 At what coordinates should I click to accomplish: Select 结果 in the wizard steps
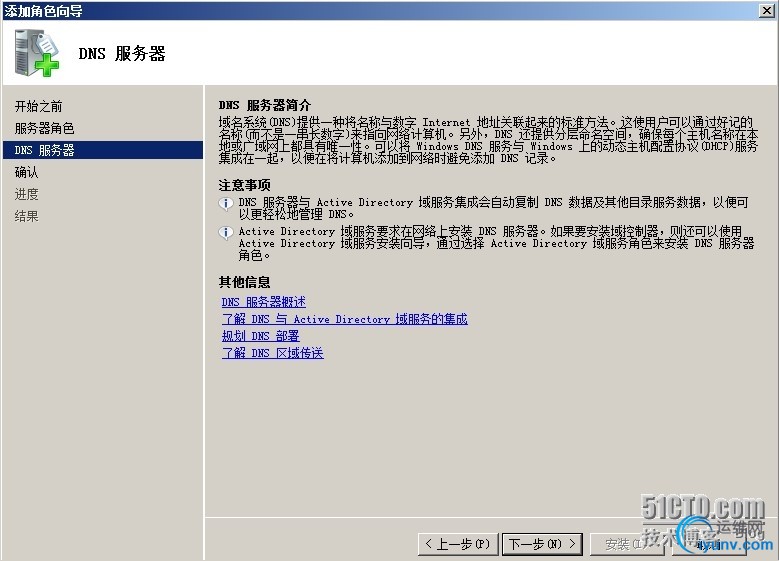(x=26, y=216)
